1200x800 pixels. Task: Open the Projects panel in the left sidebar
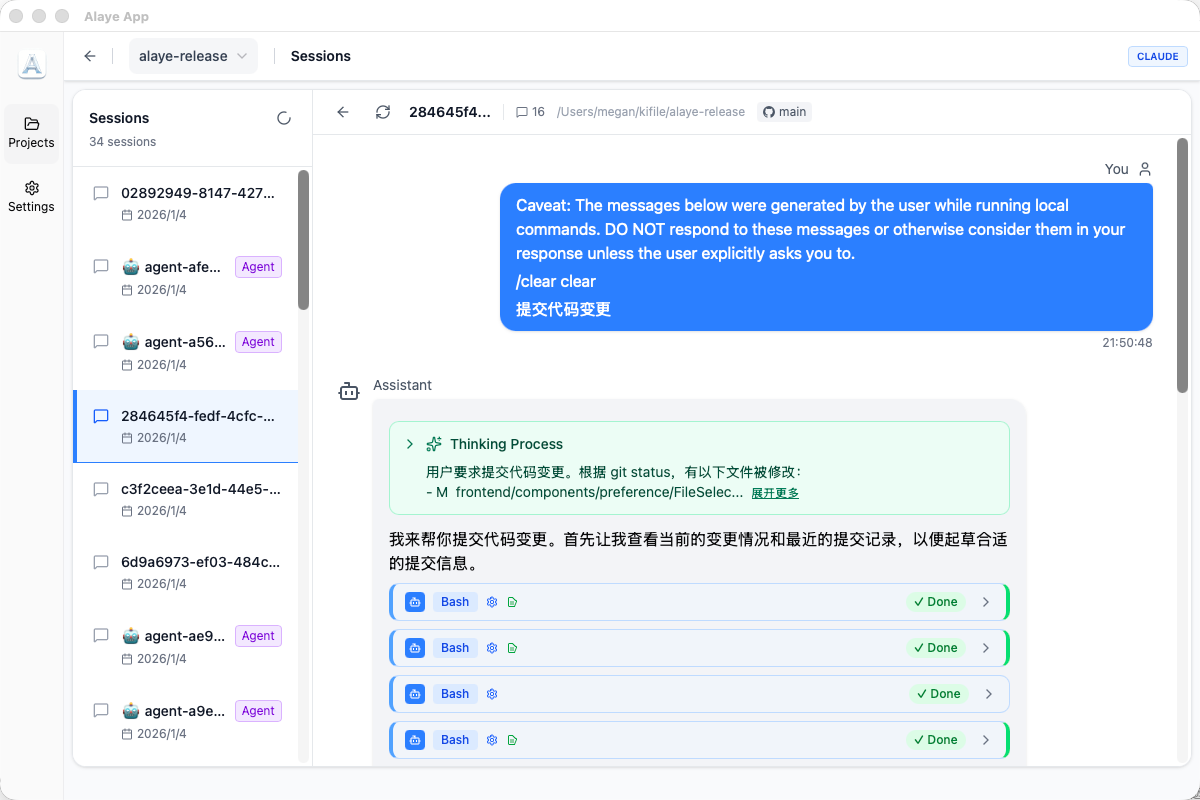click(31, 131)
